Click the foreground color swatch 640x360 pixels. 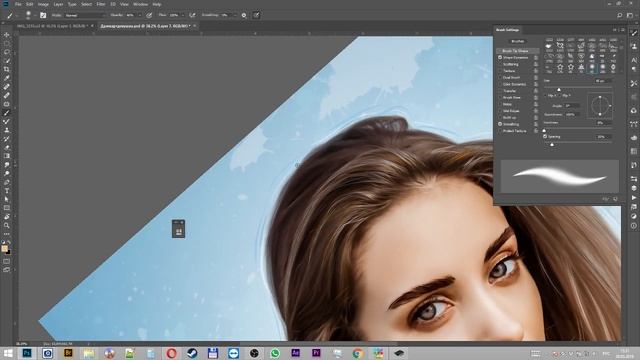[4, 248]
